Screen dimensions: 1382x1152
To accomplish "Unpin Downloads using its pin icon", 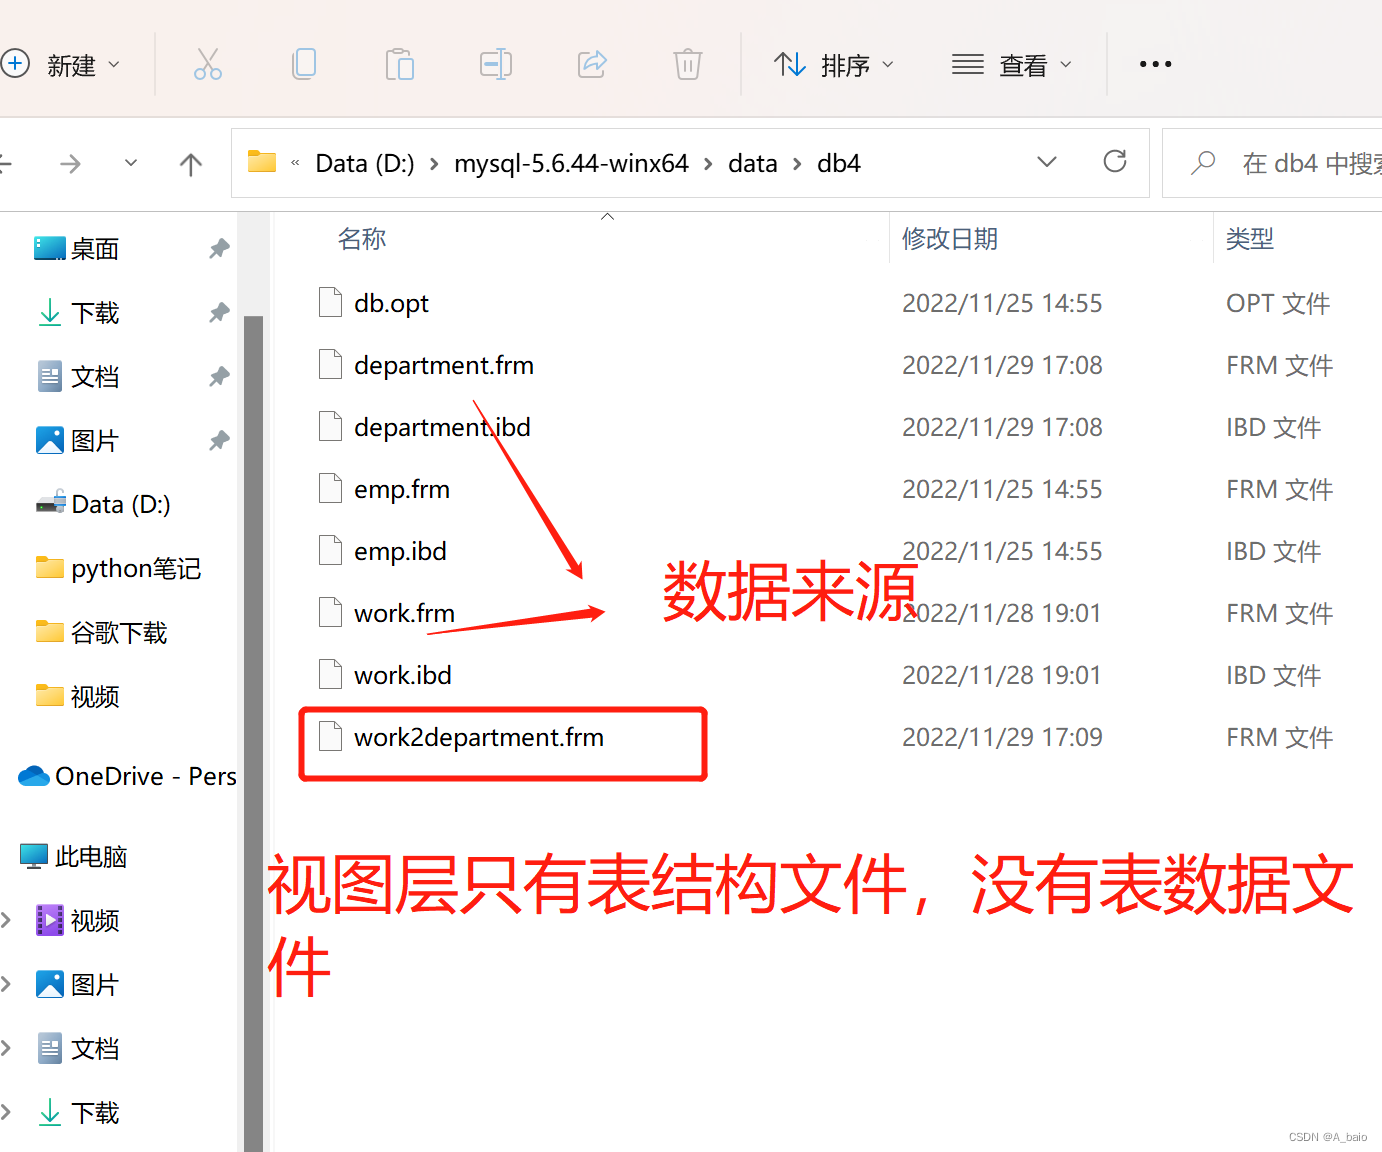I will (219, 313).
